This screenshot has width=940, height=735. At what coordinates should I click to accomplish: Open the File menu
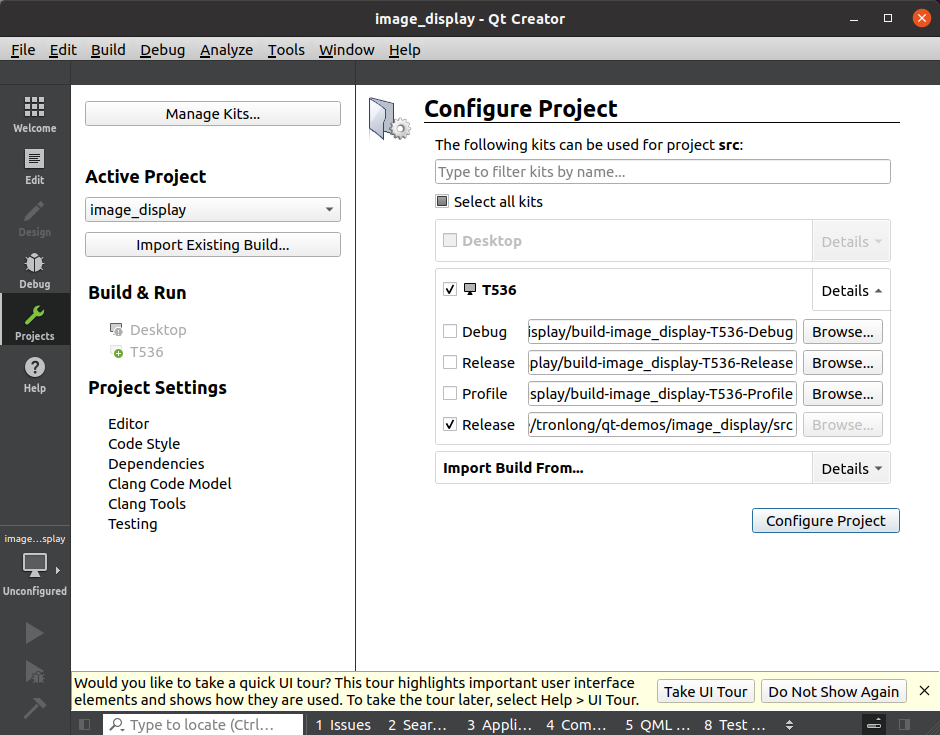23,50
